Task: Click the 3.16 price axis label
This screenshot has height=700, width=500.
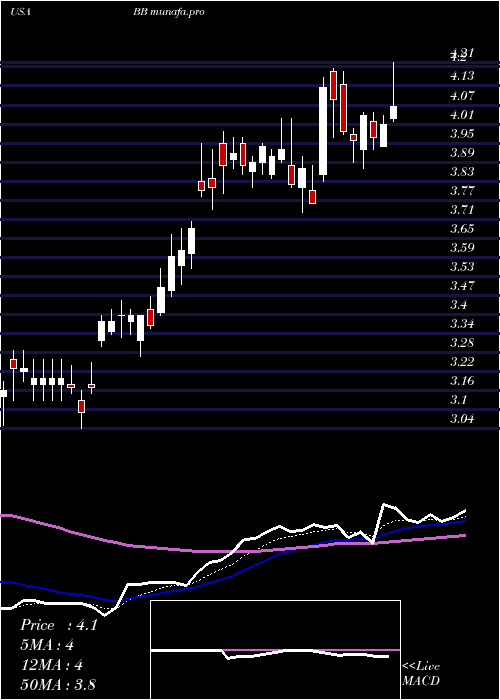Action: (462, 381)
